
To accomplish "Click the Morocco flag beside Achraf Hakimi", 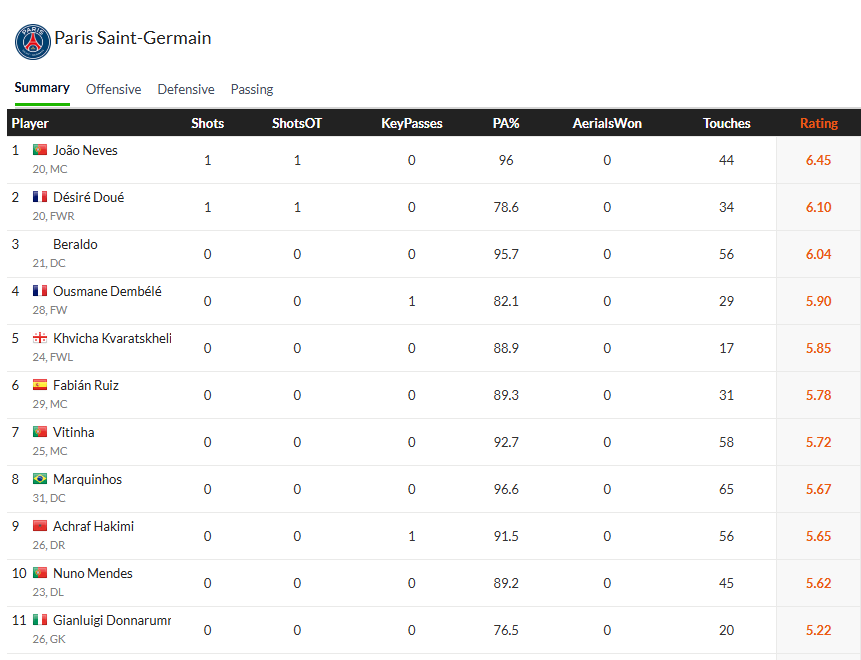I will click(40, 526).
